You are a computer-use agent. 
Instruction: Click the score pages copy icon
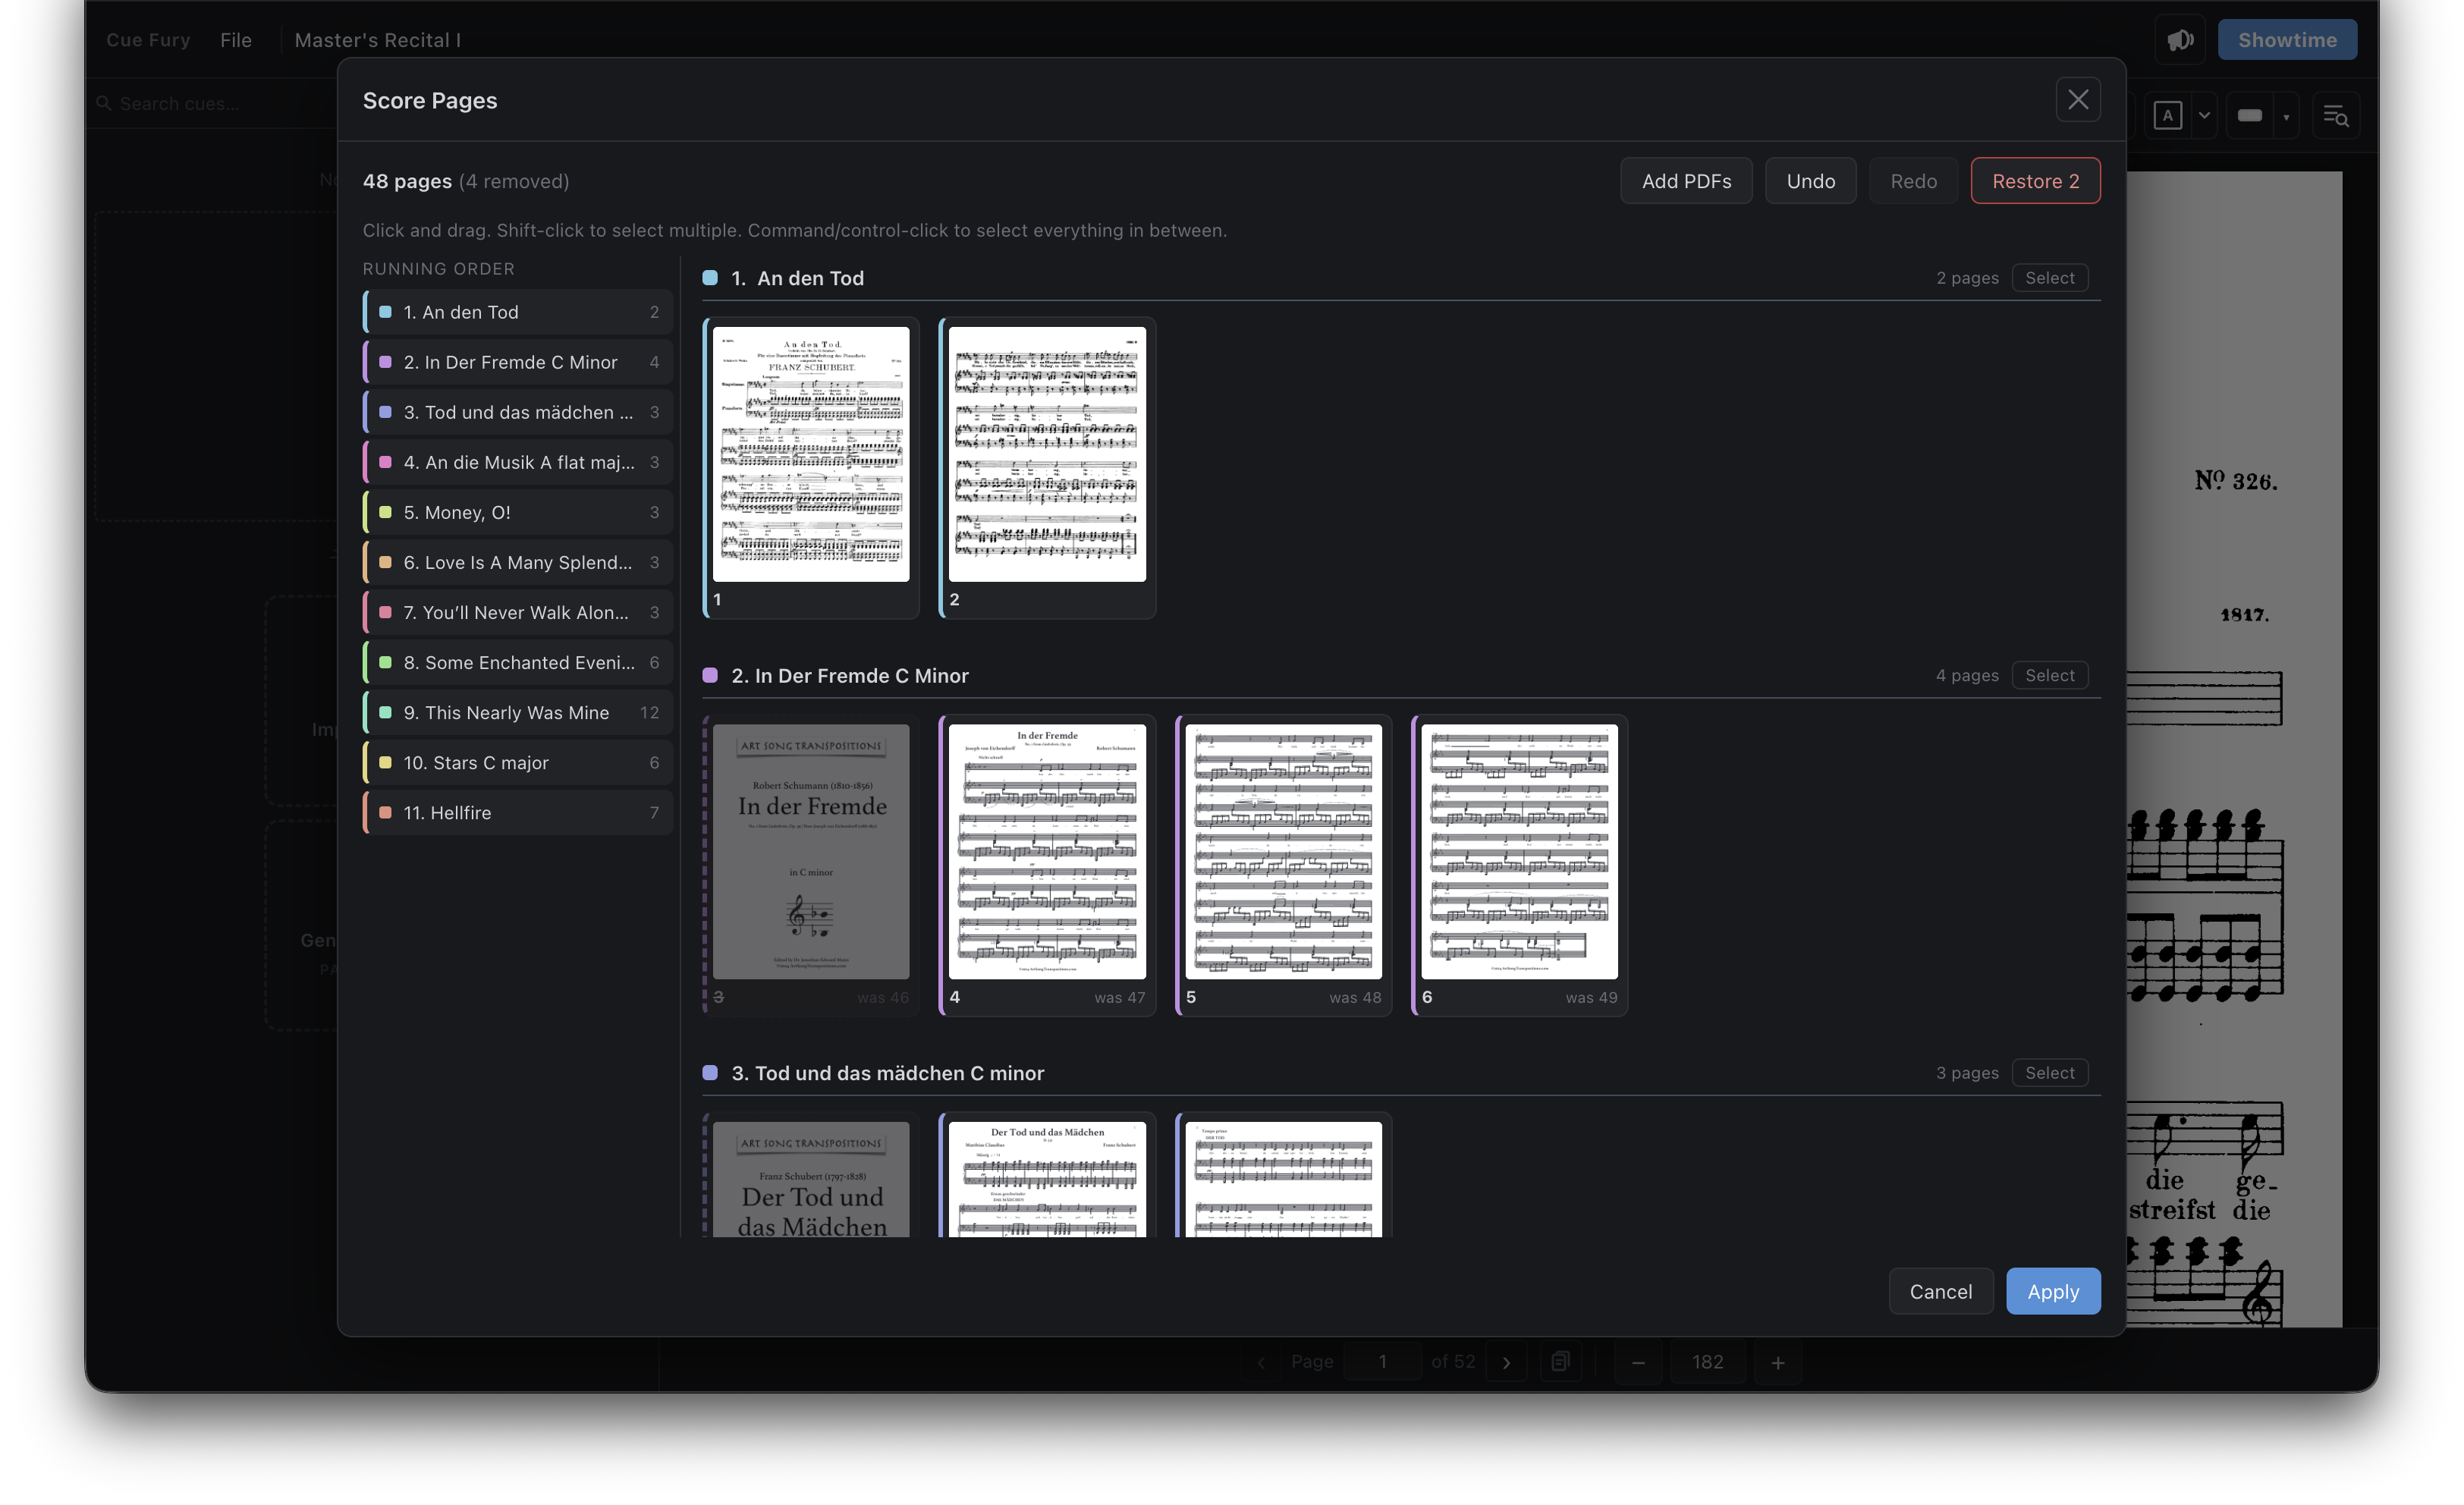[1560, 1361]
